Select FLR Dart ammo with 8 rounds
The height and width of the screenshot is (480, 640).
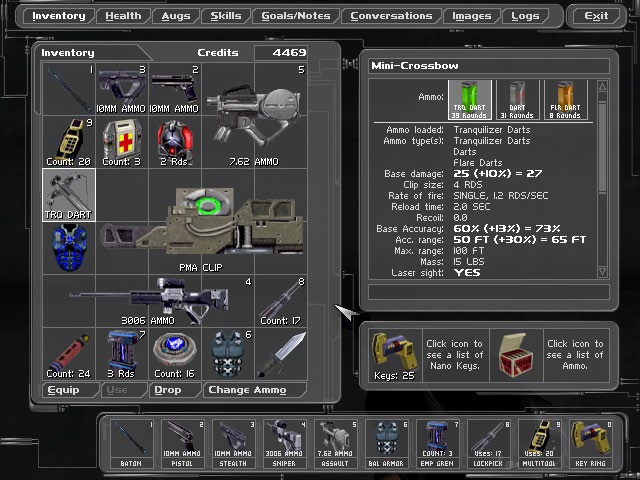click(x=568, y=100)
